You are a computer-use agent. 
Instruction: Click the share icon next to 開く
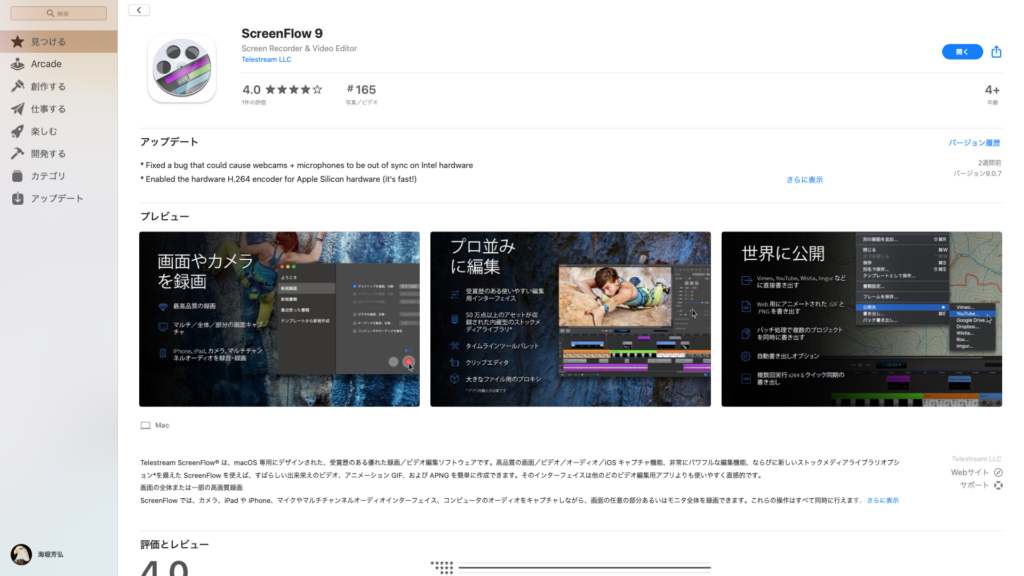[996, 51]
